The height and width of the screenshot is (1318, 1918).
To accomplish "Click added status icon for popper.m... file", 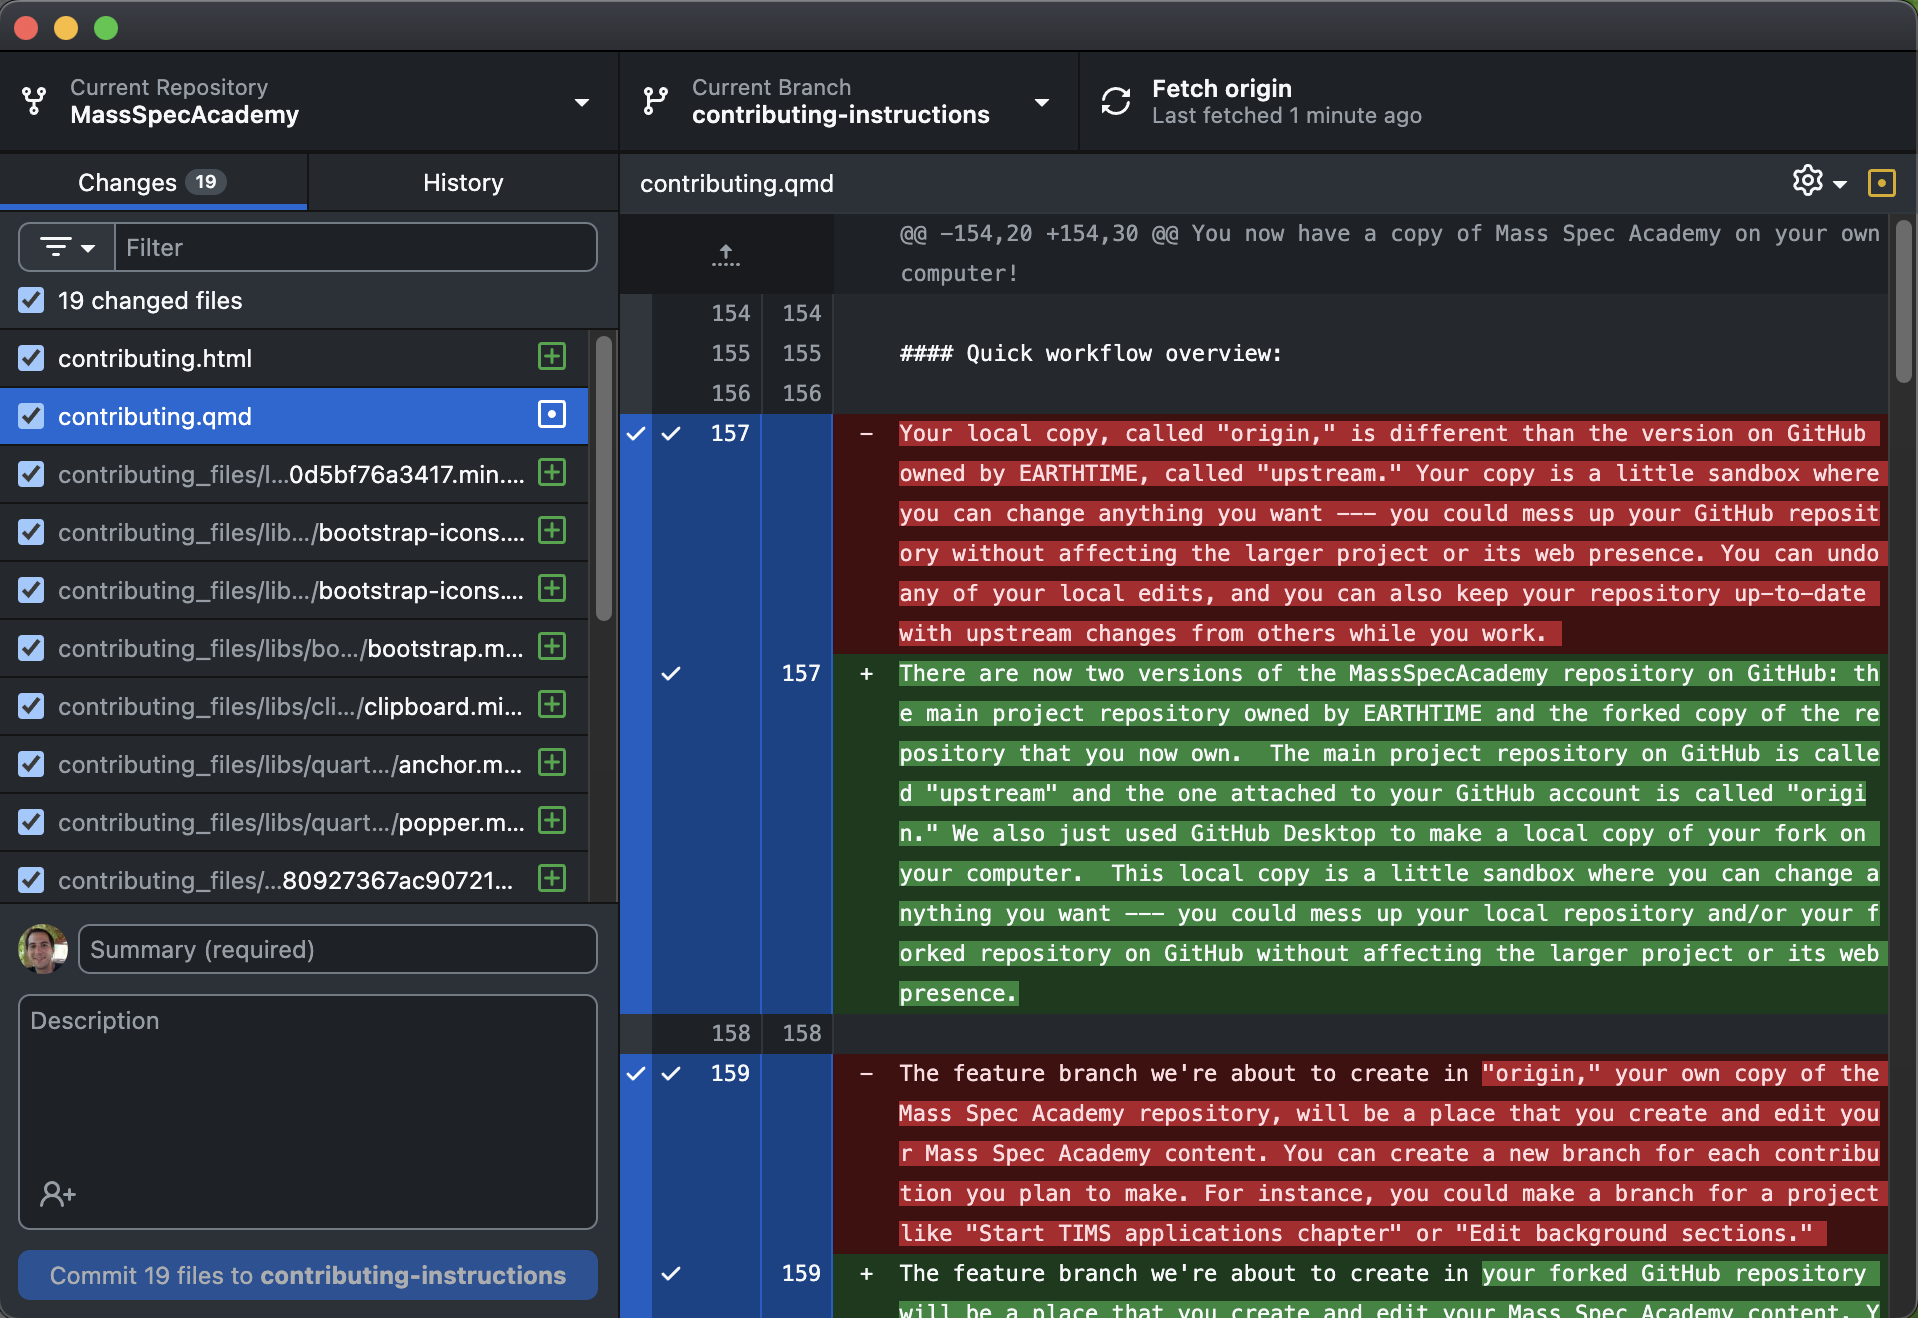I will click(552, 820).
